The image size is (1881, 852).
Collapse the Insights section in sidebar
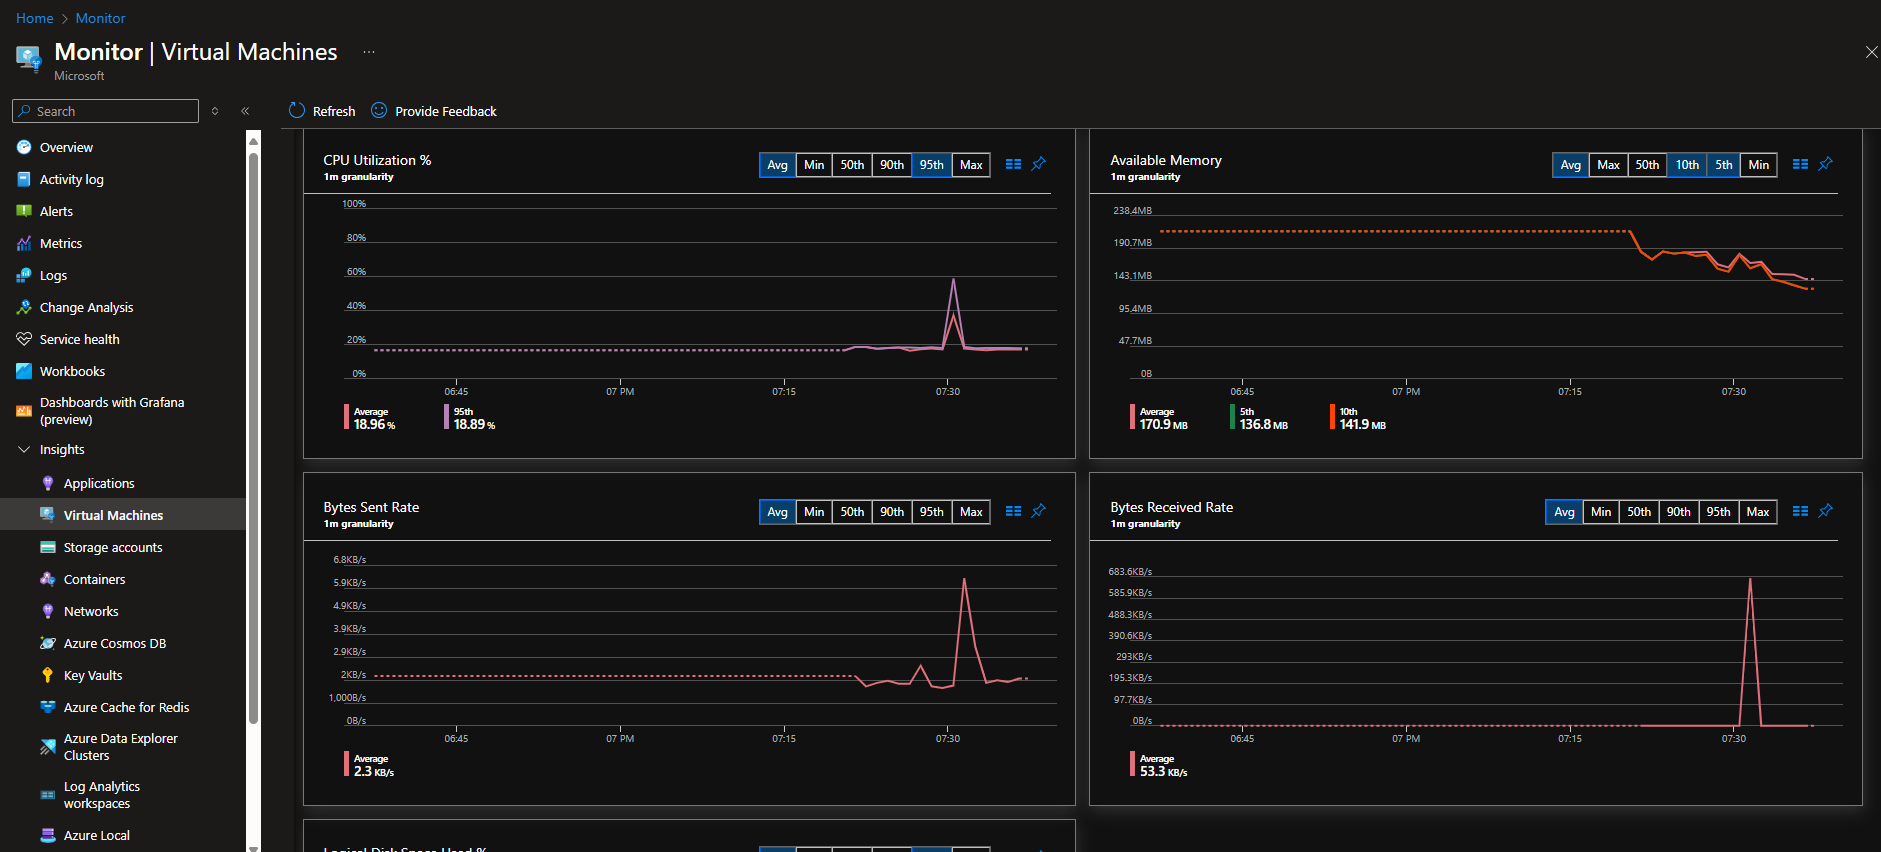pos(24,450)
